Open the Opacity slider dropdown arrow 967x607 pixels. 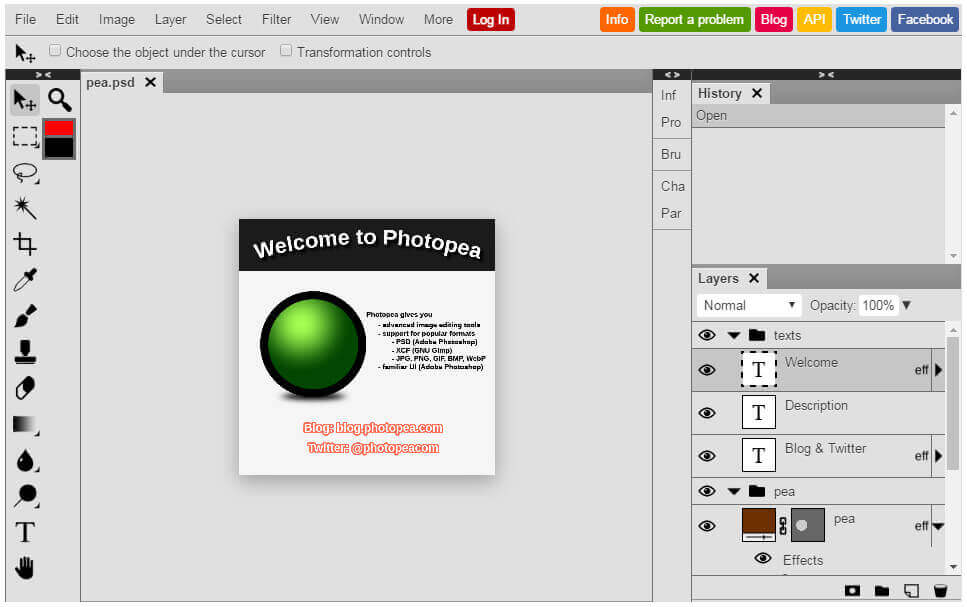[x=907, y=305]
